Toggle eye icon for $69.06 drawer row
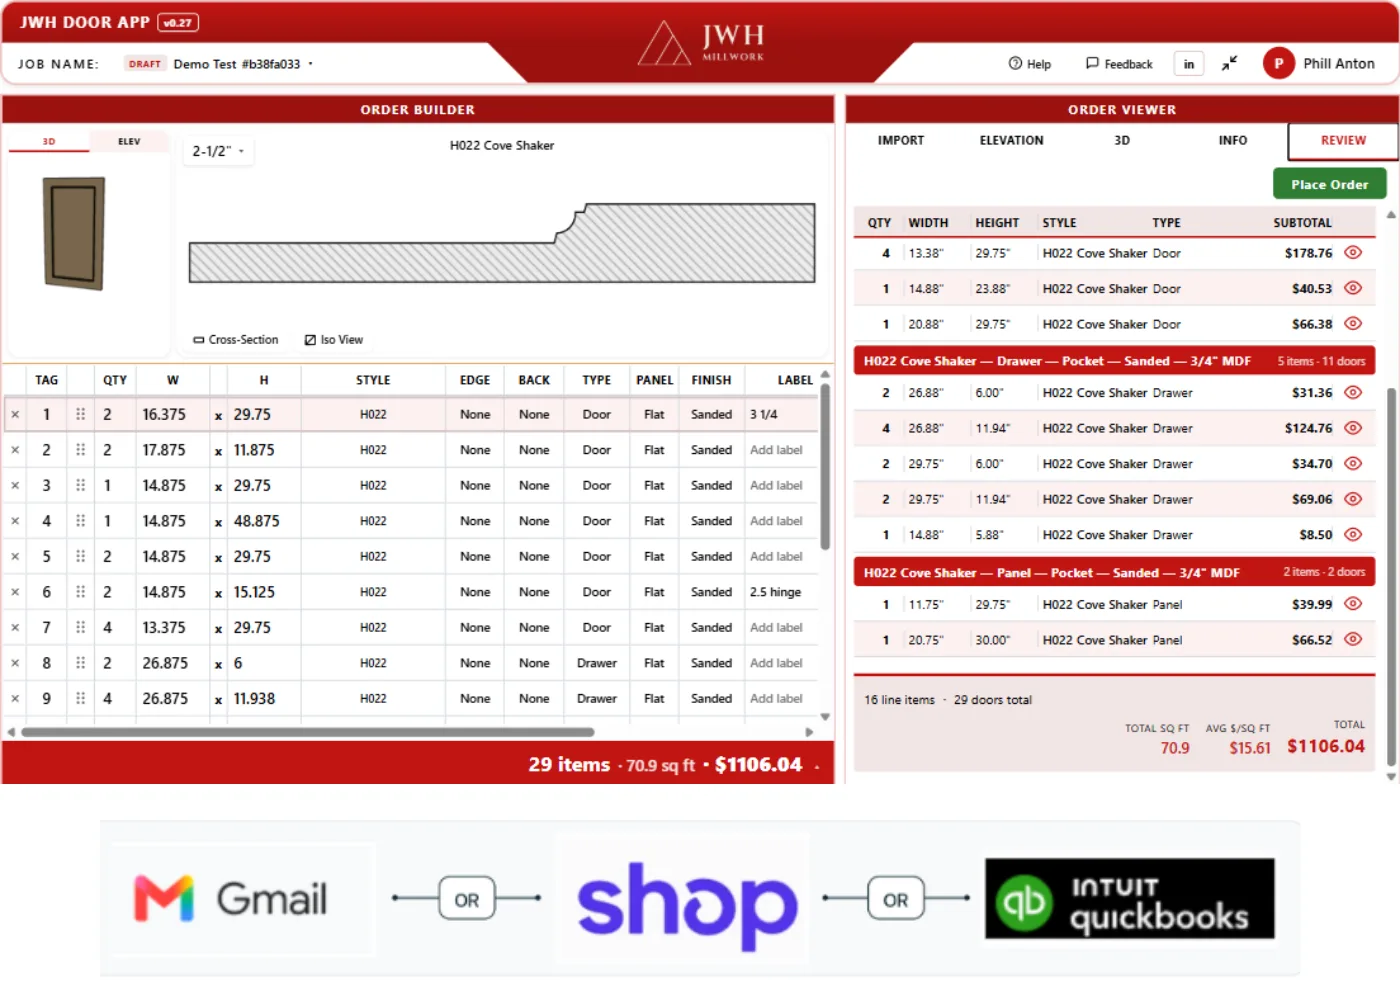This screenshot has height=1000, width=1400. click(1353, 499)
